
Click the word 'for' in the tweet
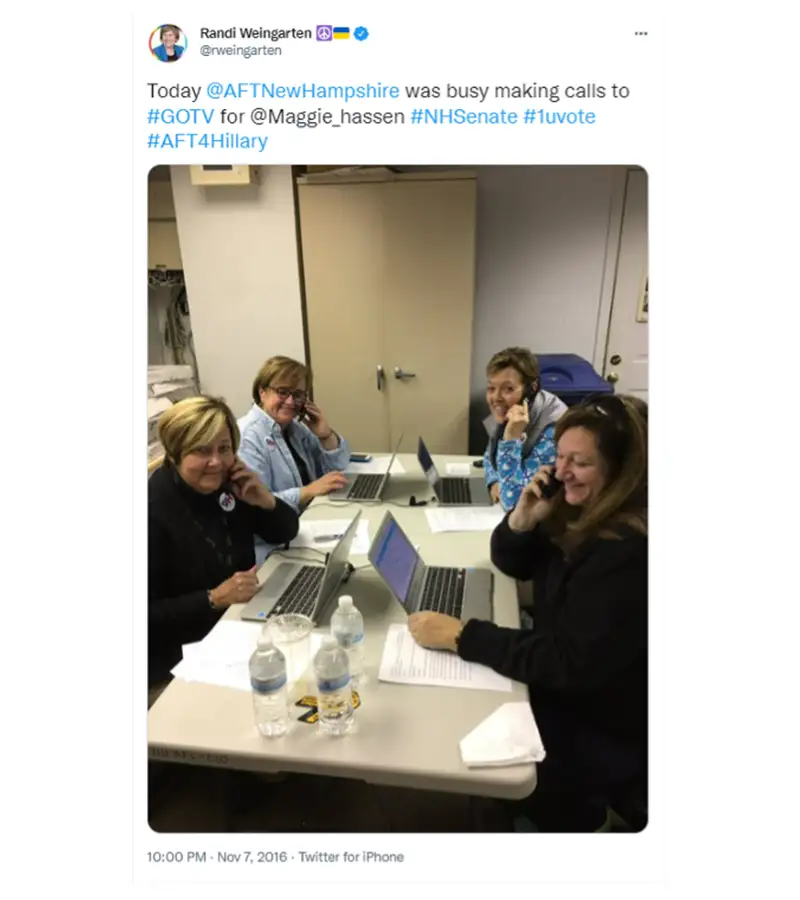click(x=232, y=117)
